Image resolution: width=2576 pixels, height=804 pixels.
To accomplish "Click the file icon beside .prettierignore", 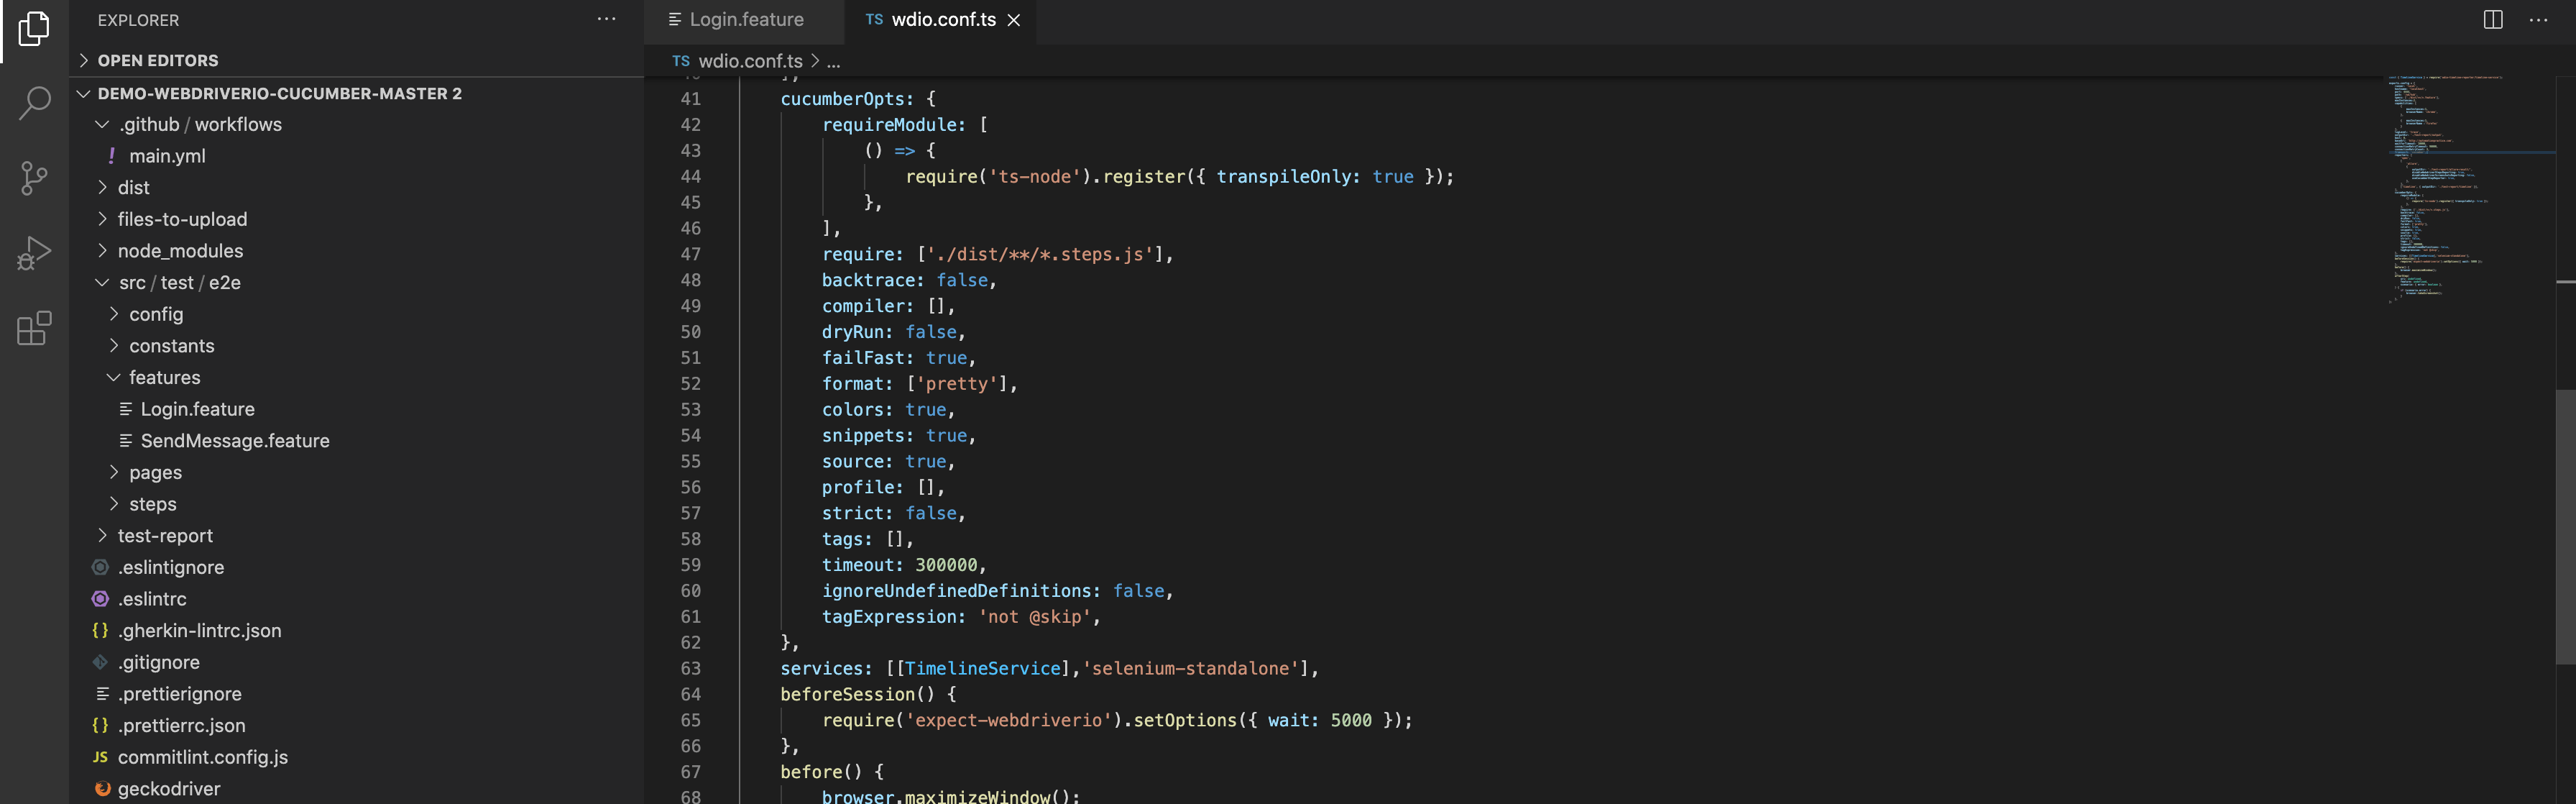I will [x=102, y=694].
